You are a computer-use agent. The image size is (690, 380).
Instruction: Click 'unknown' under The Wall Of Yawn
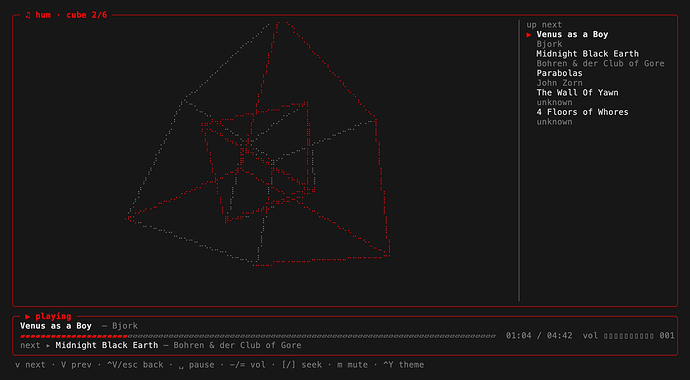(554, 102)
